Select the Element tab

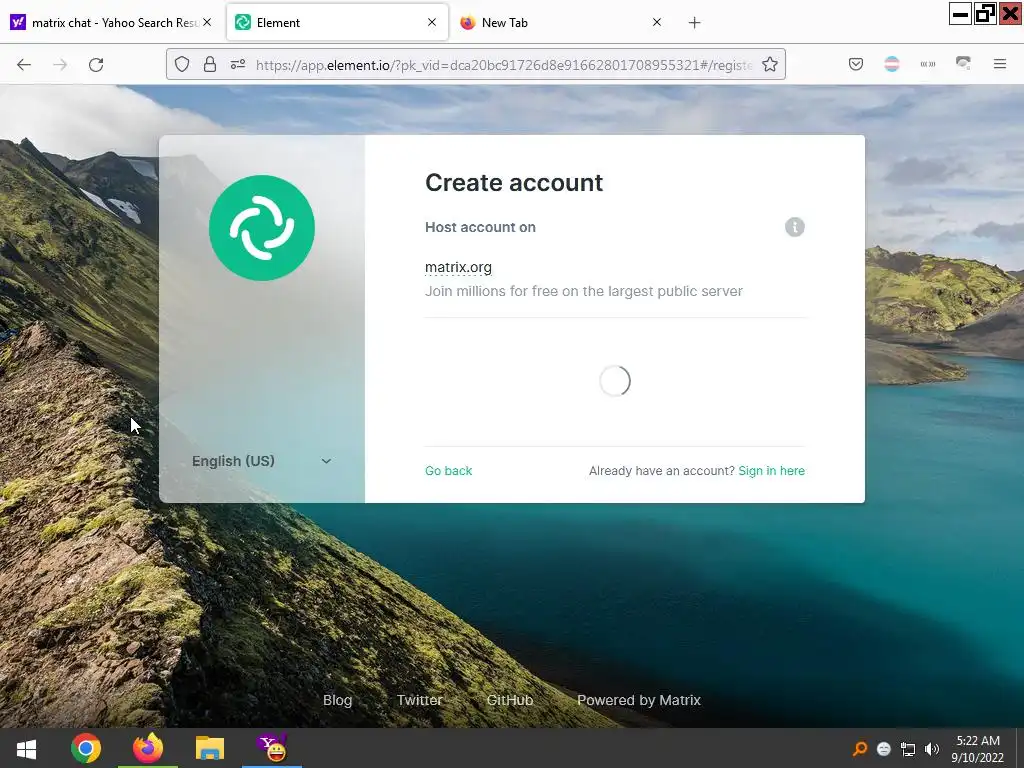click(x=337, y=23)
